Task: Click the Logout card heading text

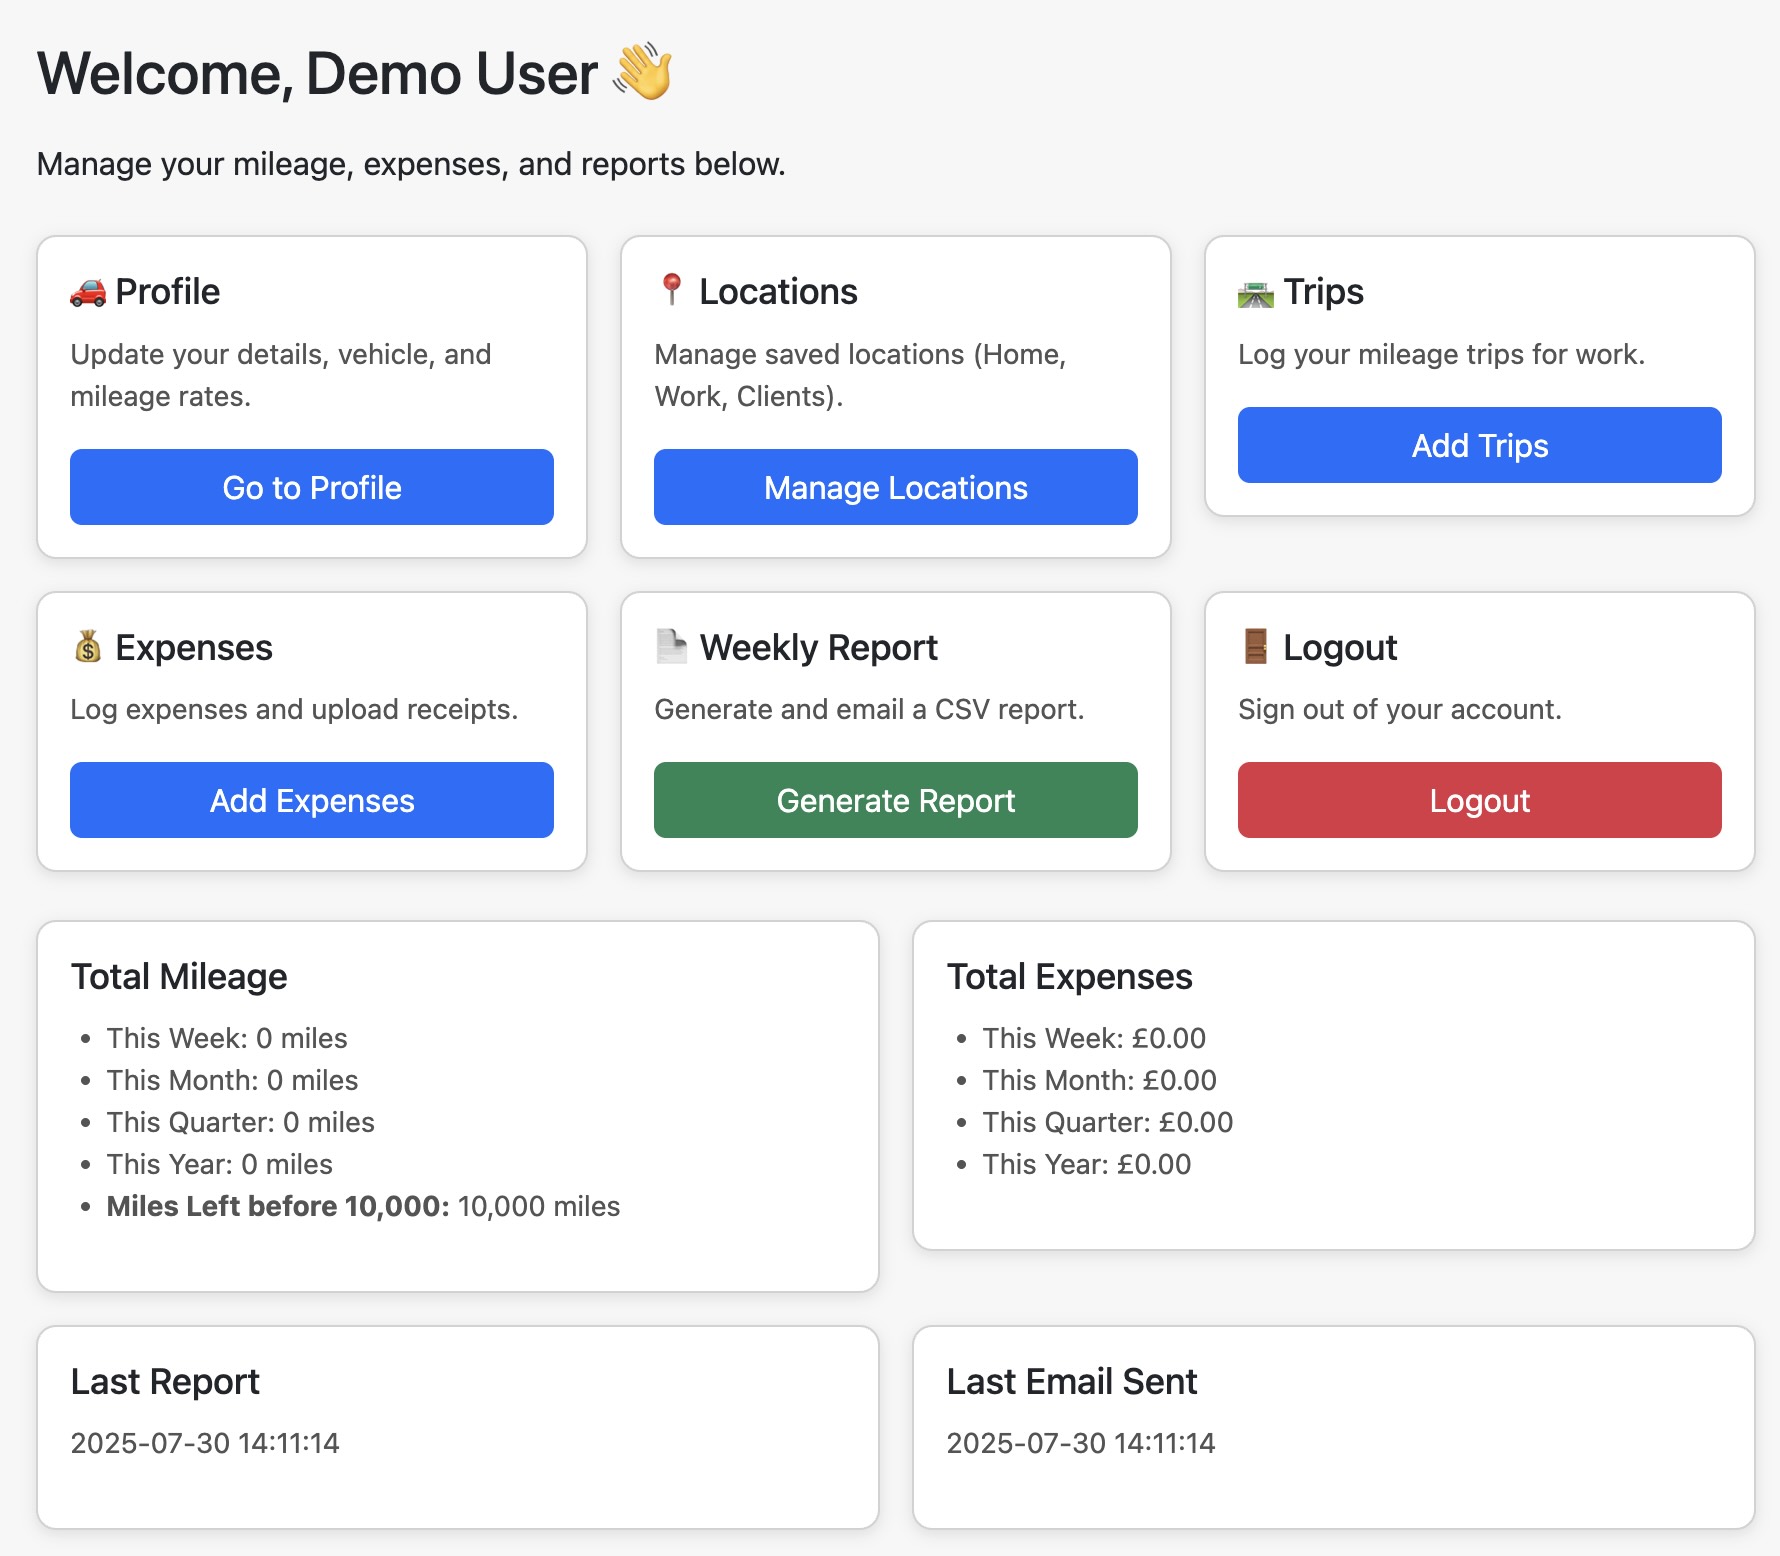Action: (1340, 648)
